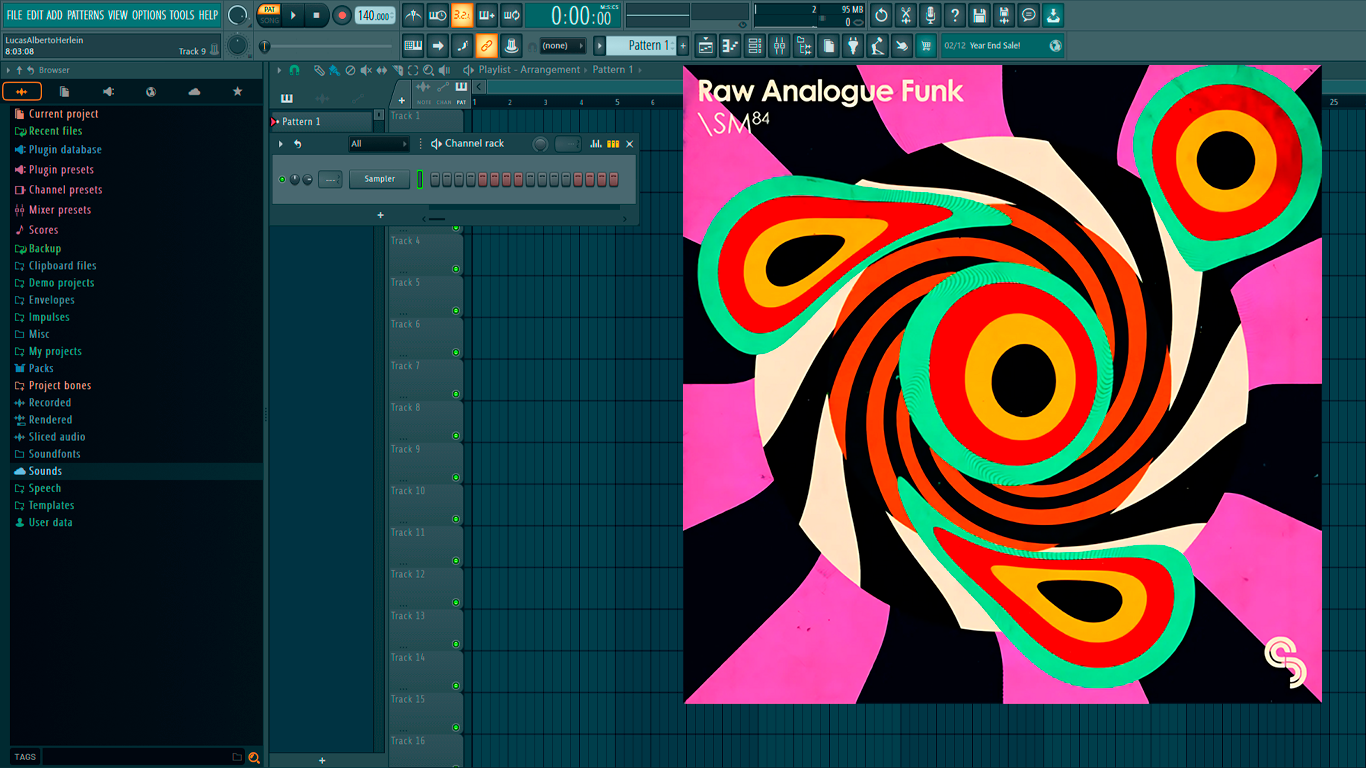Click the record button
This screenshot has width=1366, height=768.
click(x=342, y=15)
